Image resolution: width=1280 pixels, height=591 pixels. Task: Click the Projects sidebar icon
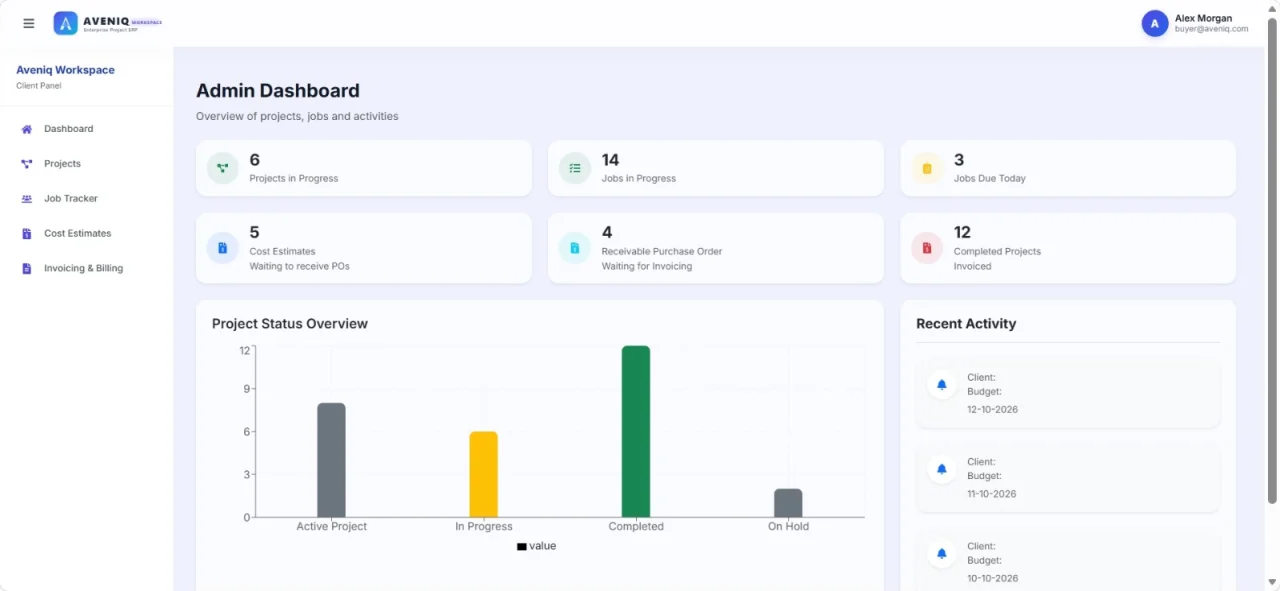pyautogui.click(x=27, y=164)
